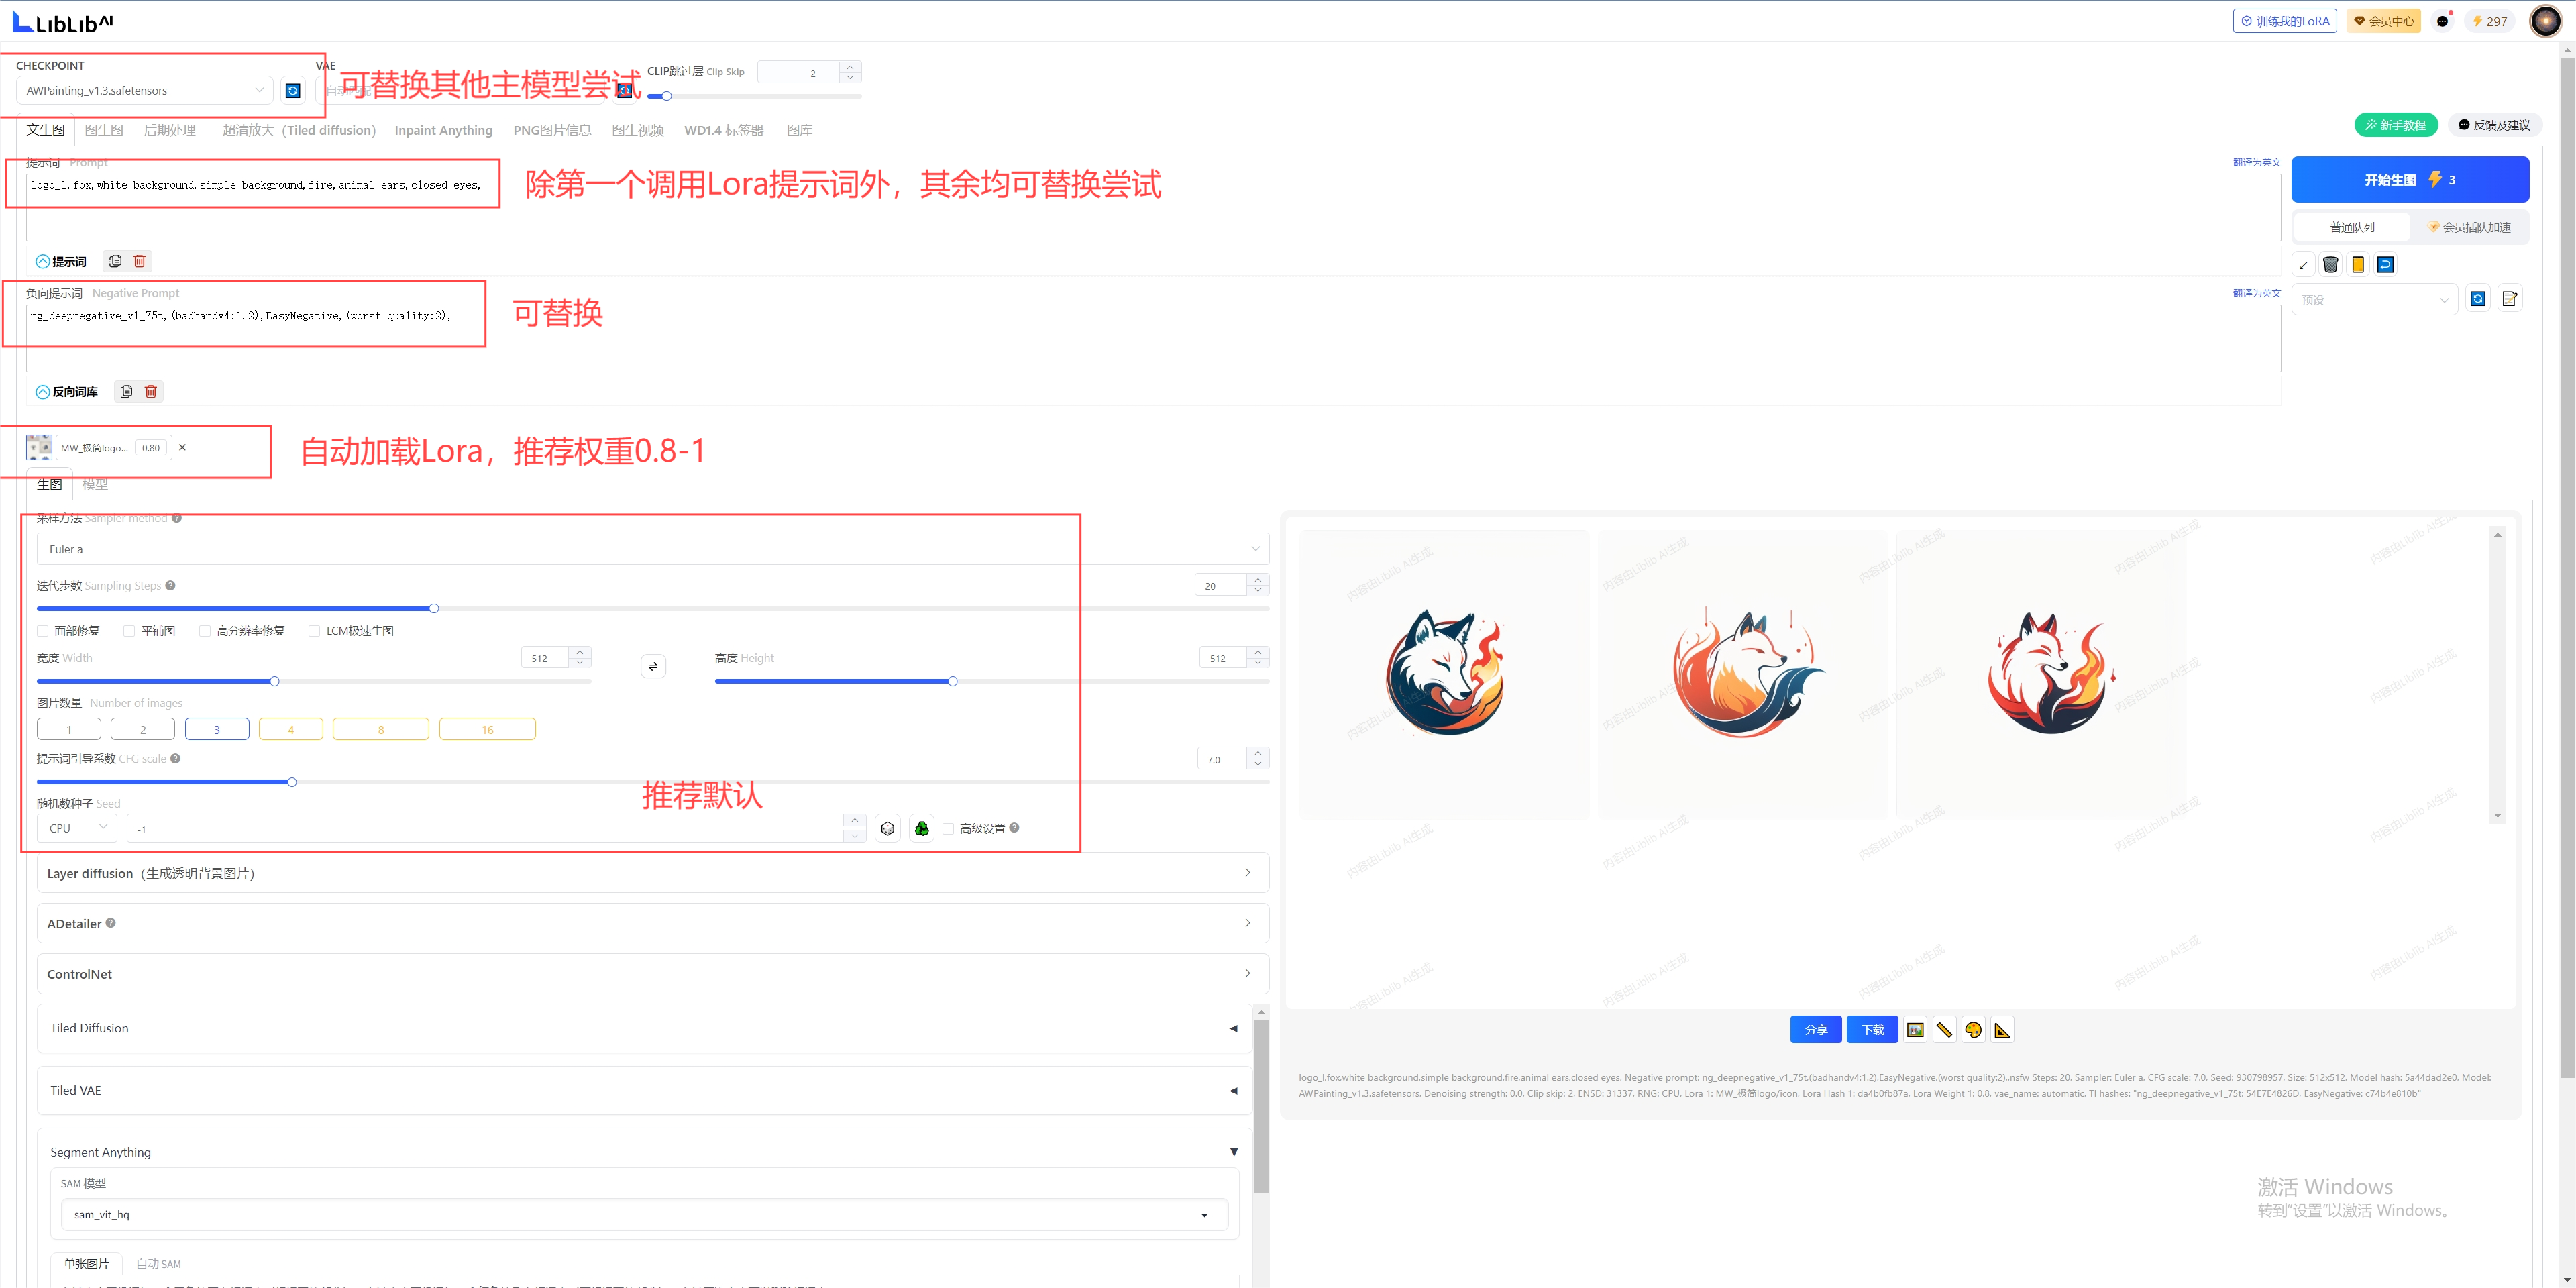Viewport: 2576px width, 1288px height.
Task: Open the CPU seed source dropdown
Action: coord(77,829)
